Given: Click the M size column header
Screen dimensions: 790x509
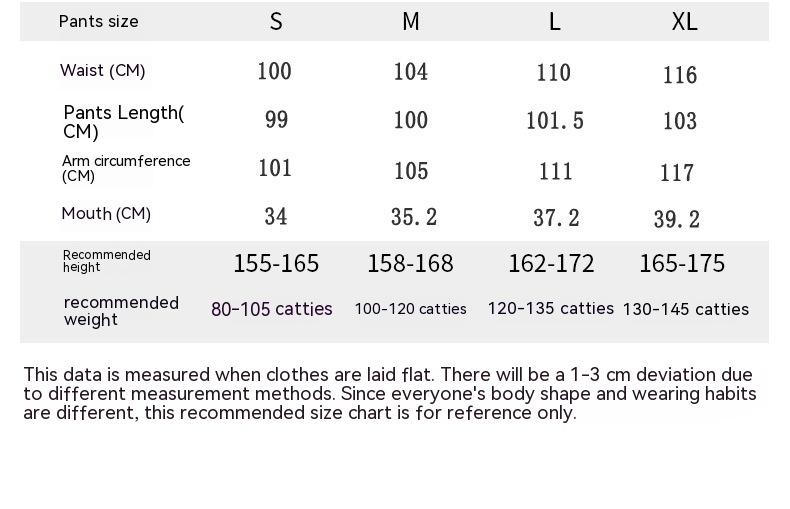Looking at the screenshot, I should 411,22.
